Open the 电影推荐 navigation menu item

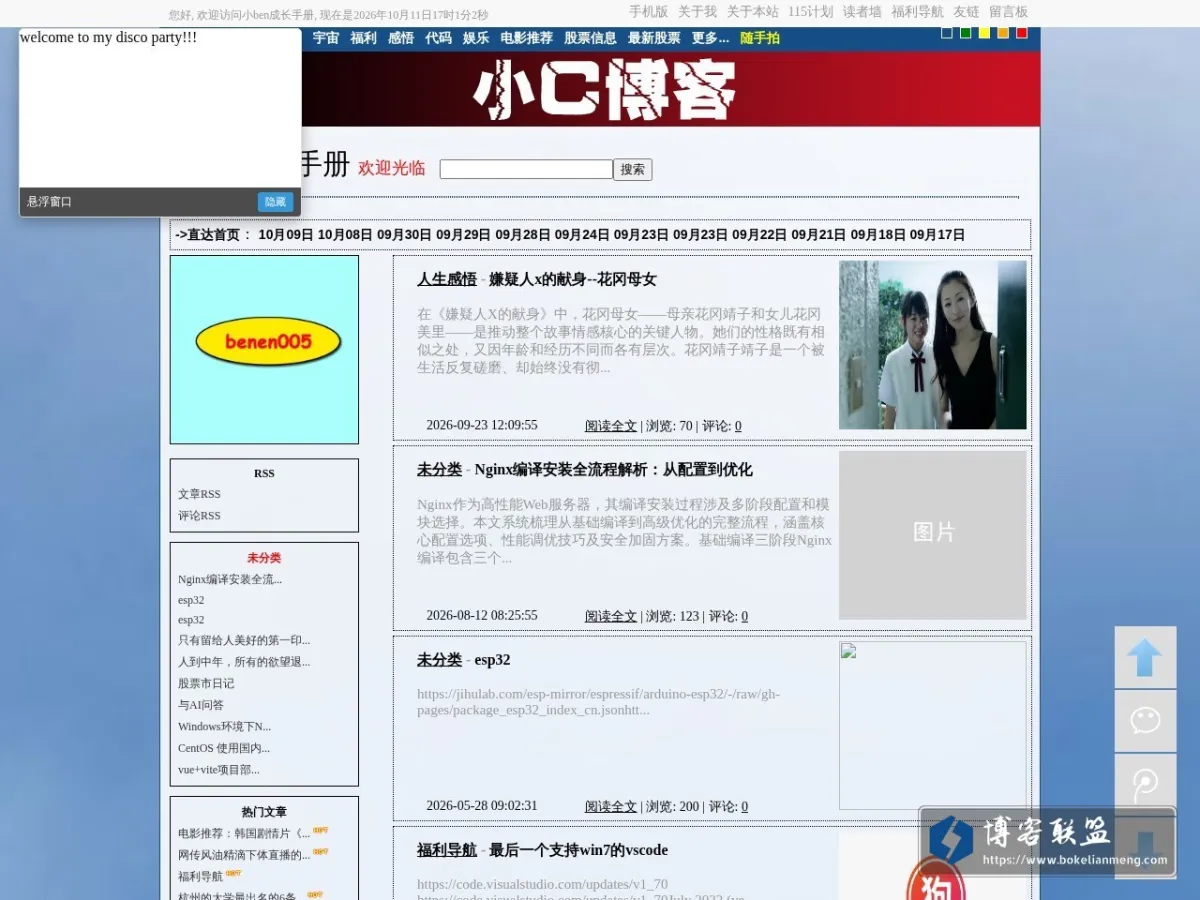(x=527, y=38)
